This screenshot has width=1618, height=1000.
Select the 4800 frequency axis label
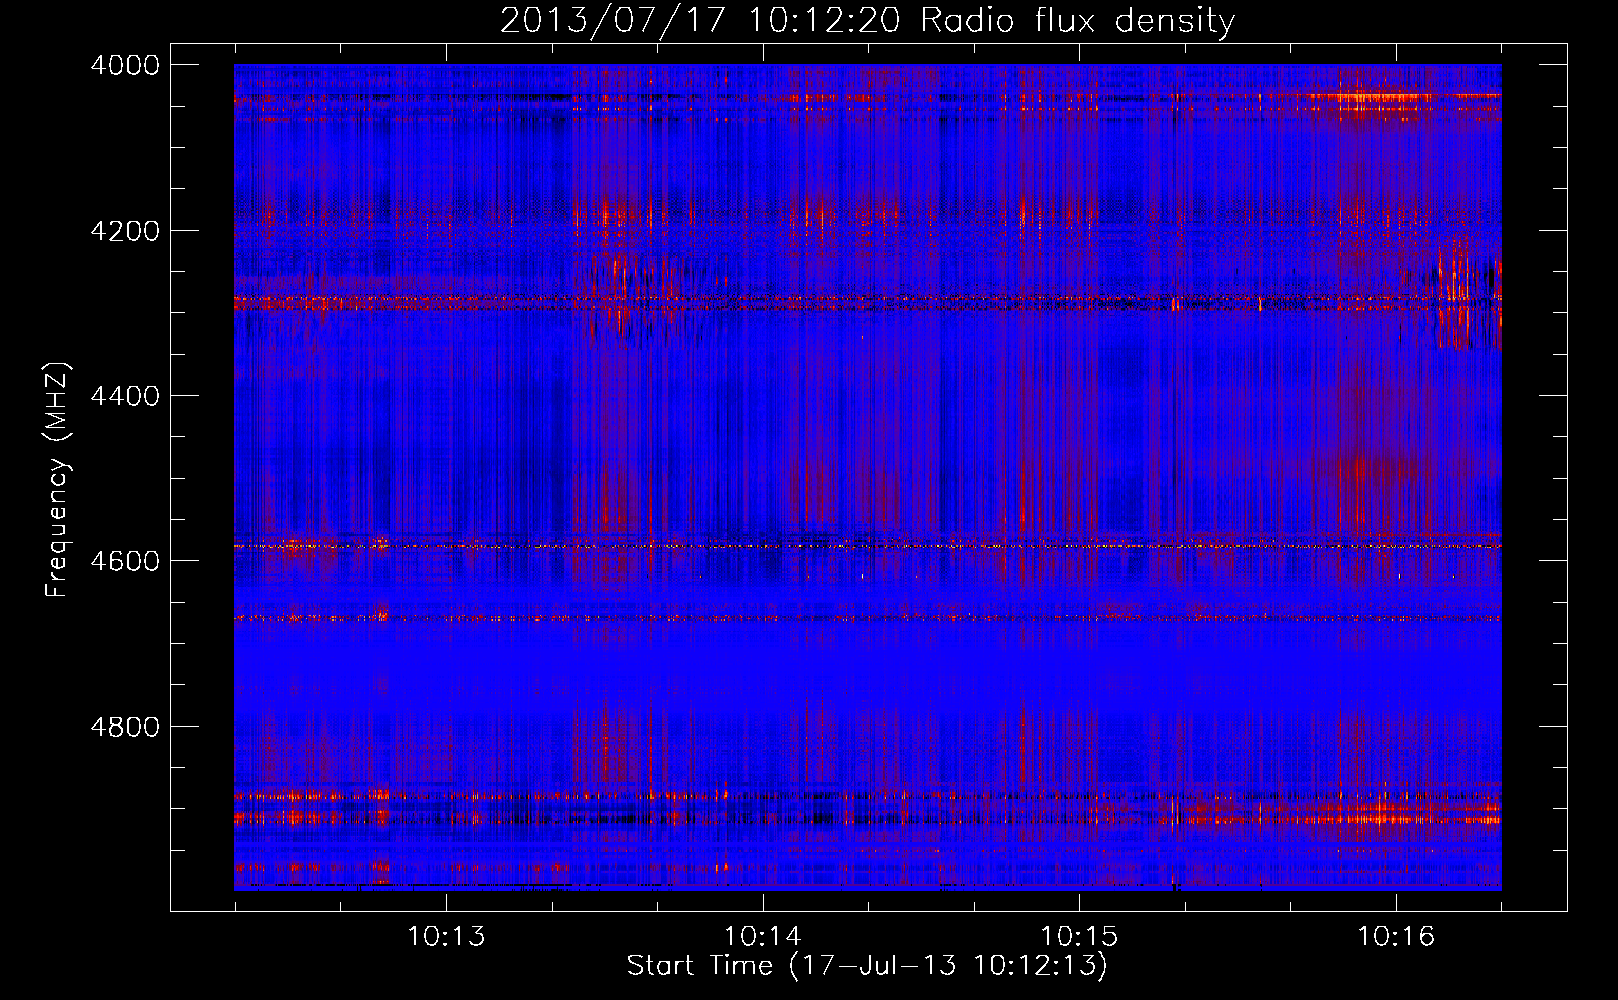pyautogui.click(x=125, y=727)
